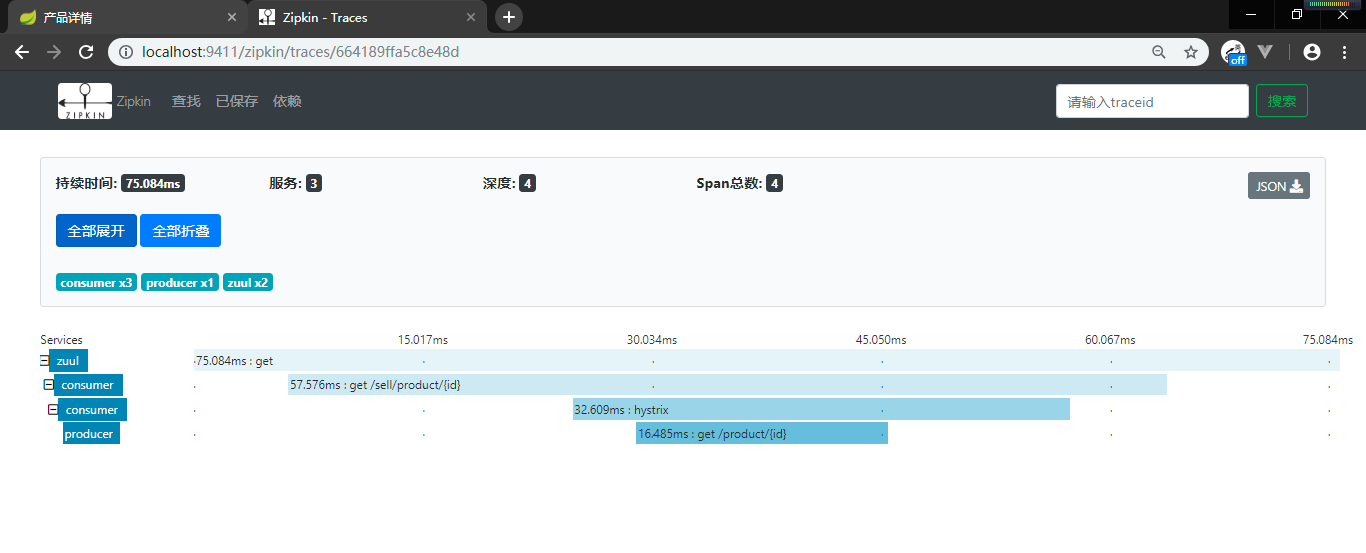Collapse the zuul span tree node

(x=44, y=361)
